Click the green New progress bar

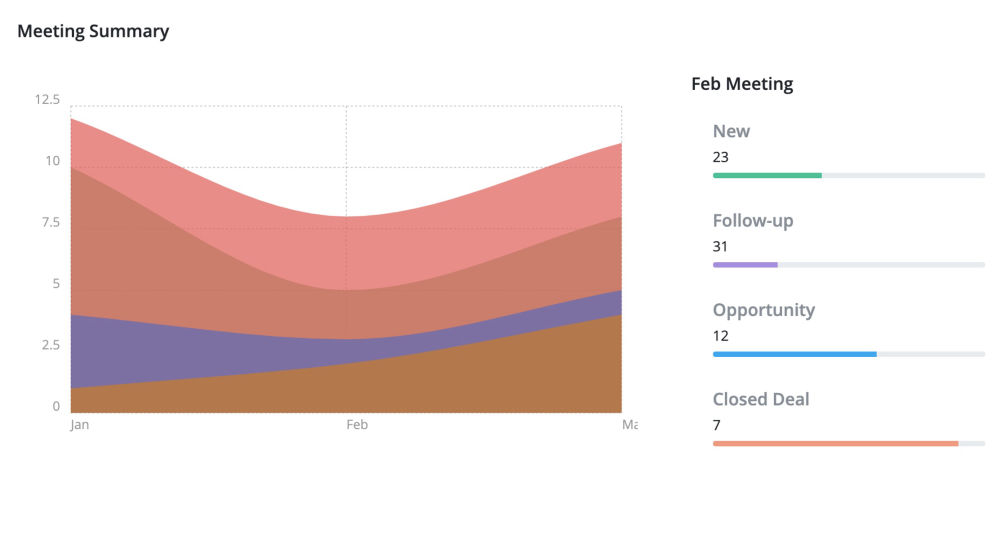tap(767, 175)
